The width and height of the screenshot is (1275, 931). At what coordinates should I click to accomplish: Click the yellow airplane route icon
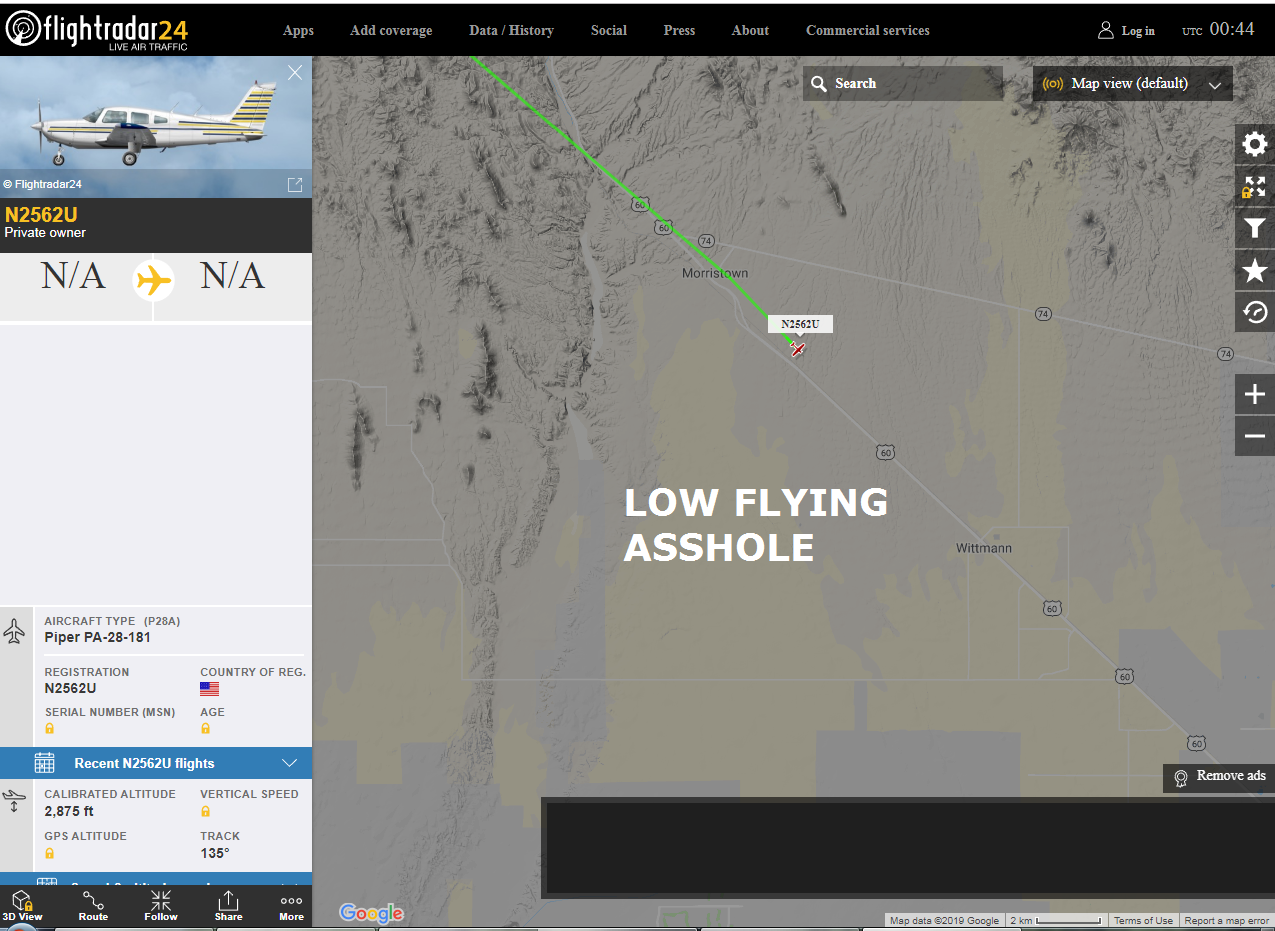pos(153,280)
